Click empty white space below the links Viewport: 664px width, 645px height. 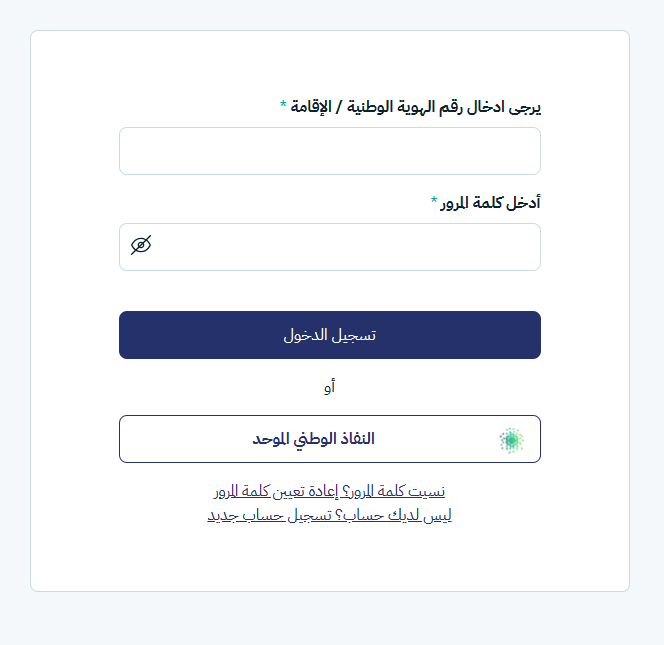point(330,558)
